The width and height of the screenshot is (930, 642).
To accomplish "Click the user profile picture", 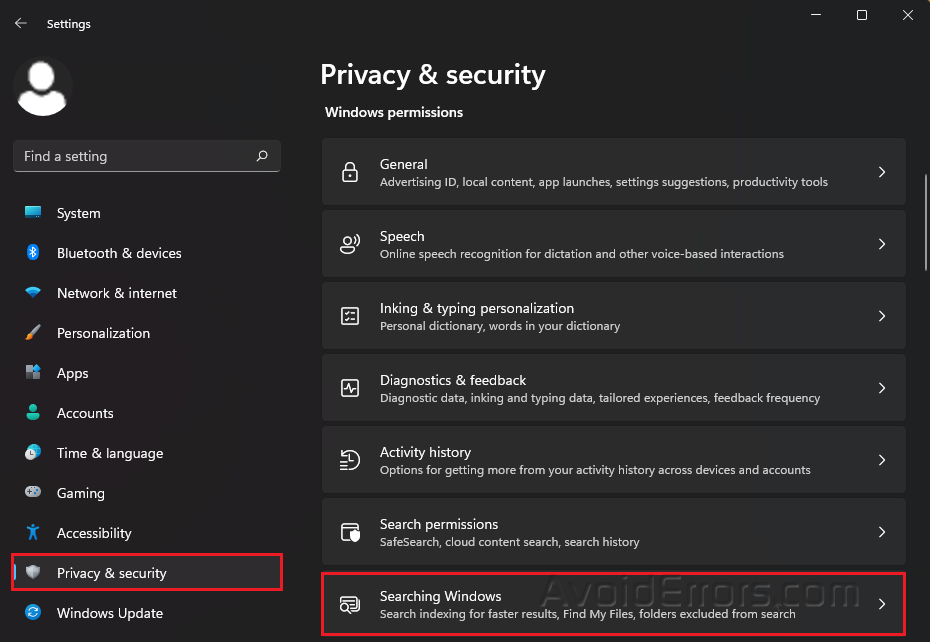I will click(x=41, y=87).
